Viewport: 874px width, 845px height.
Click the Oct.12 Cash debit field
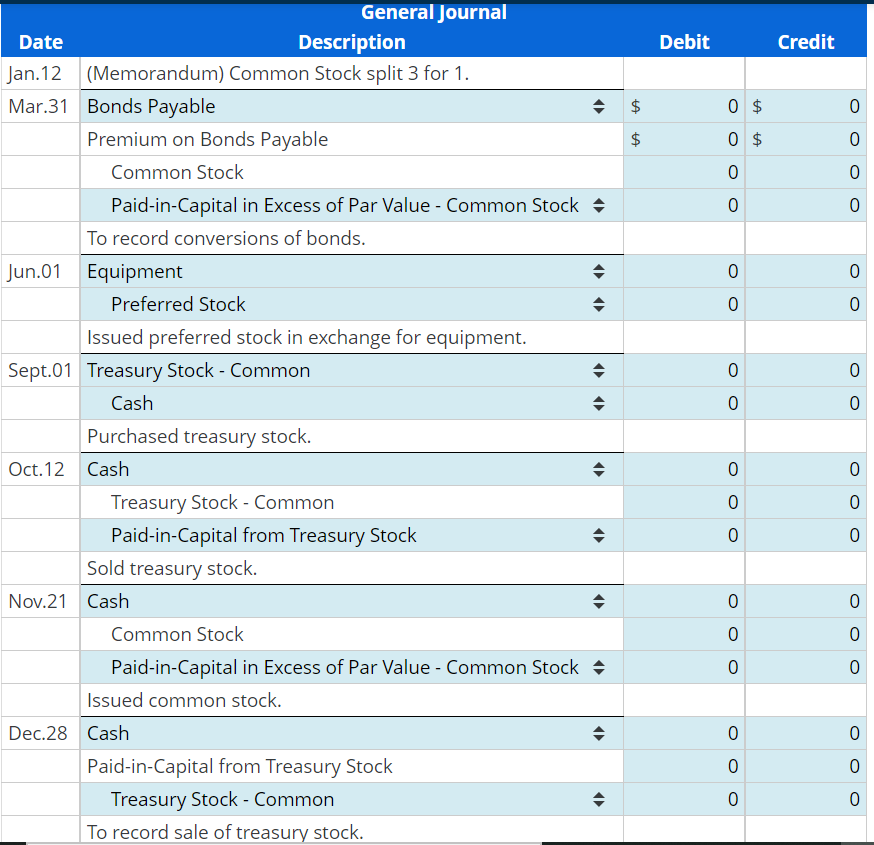tap(684, 469)
